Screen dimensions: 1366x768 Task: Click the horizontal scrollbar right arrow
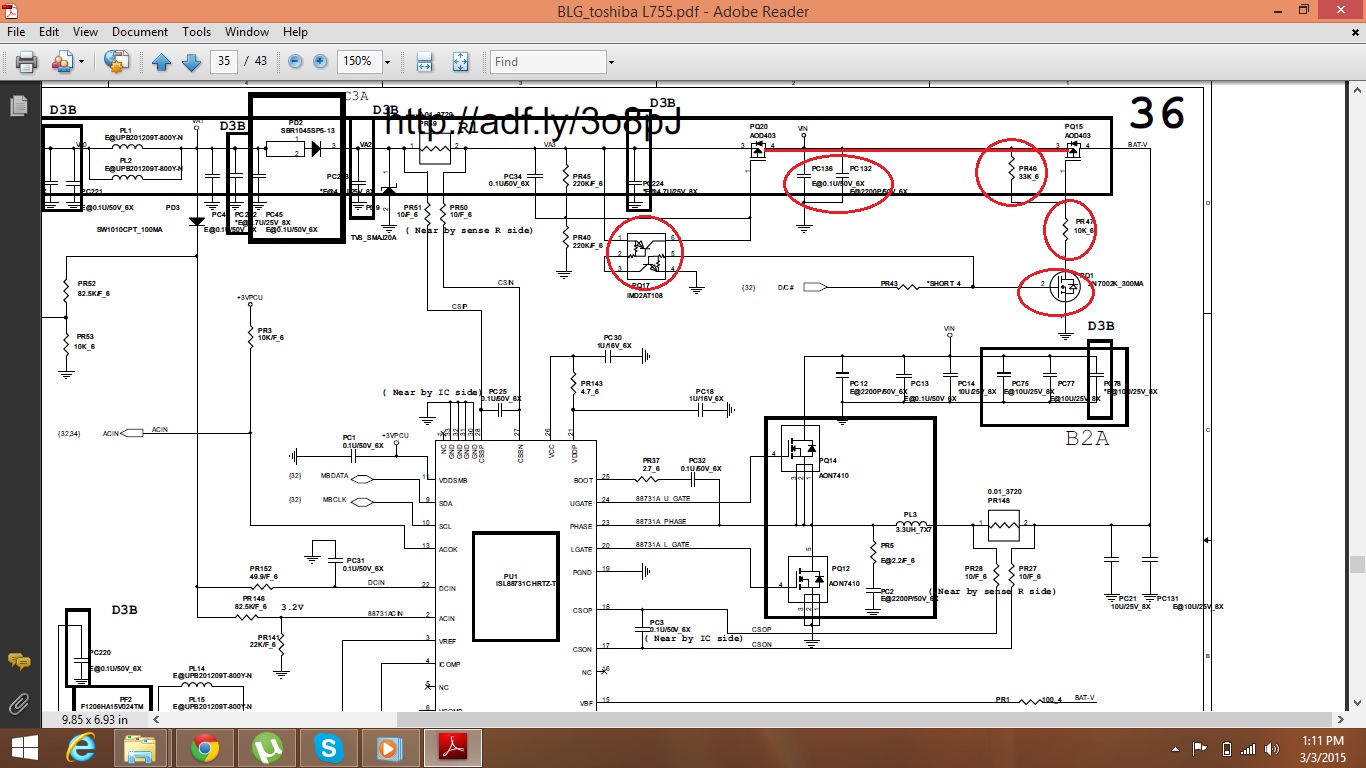1339,719
